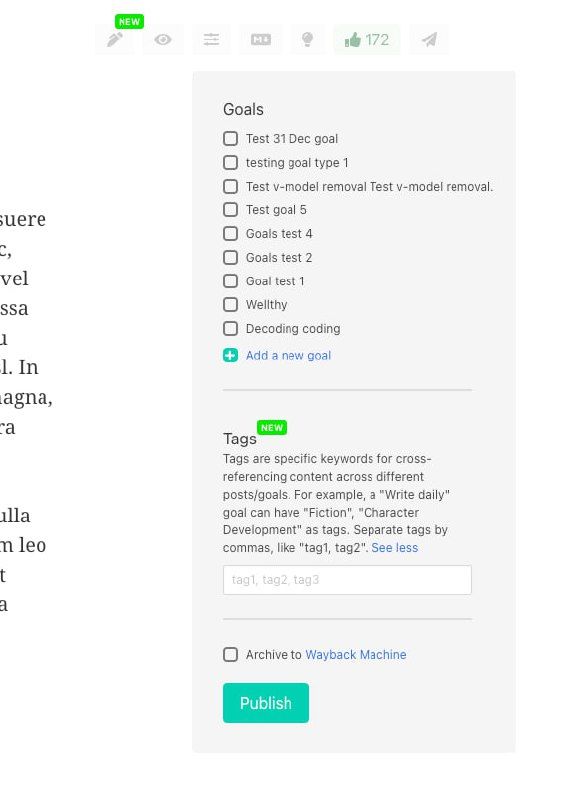Enable the Test 31 Dec goal

(230, 139)
